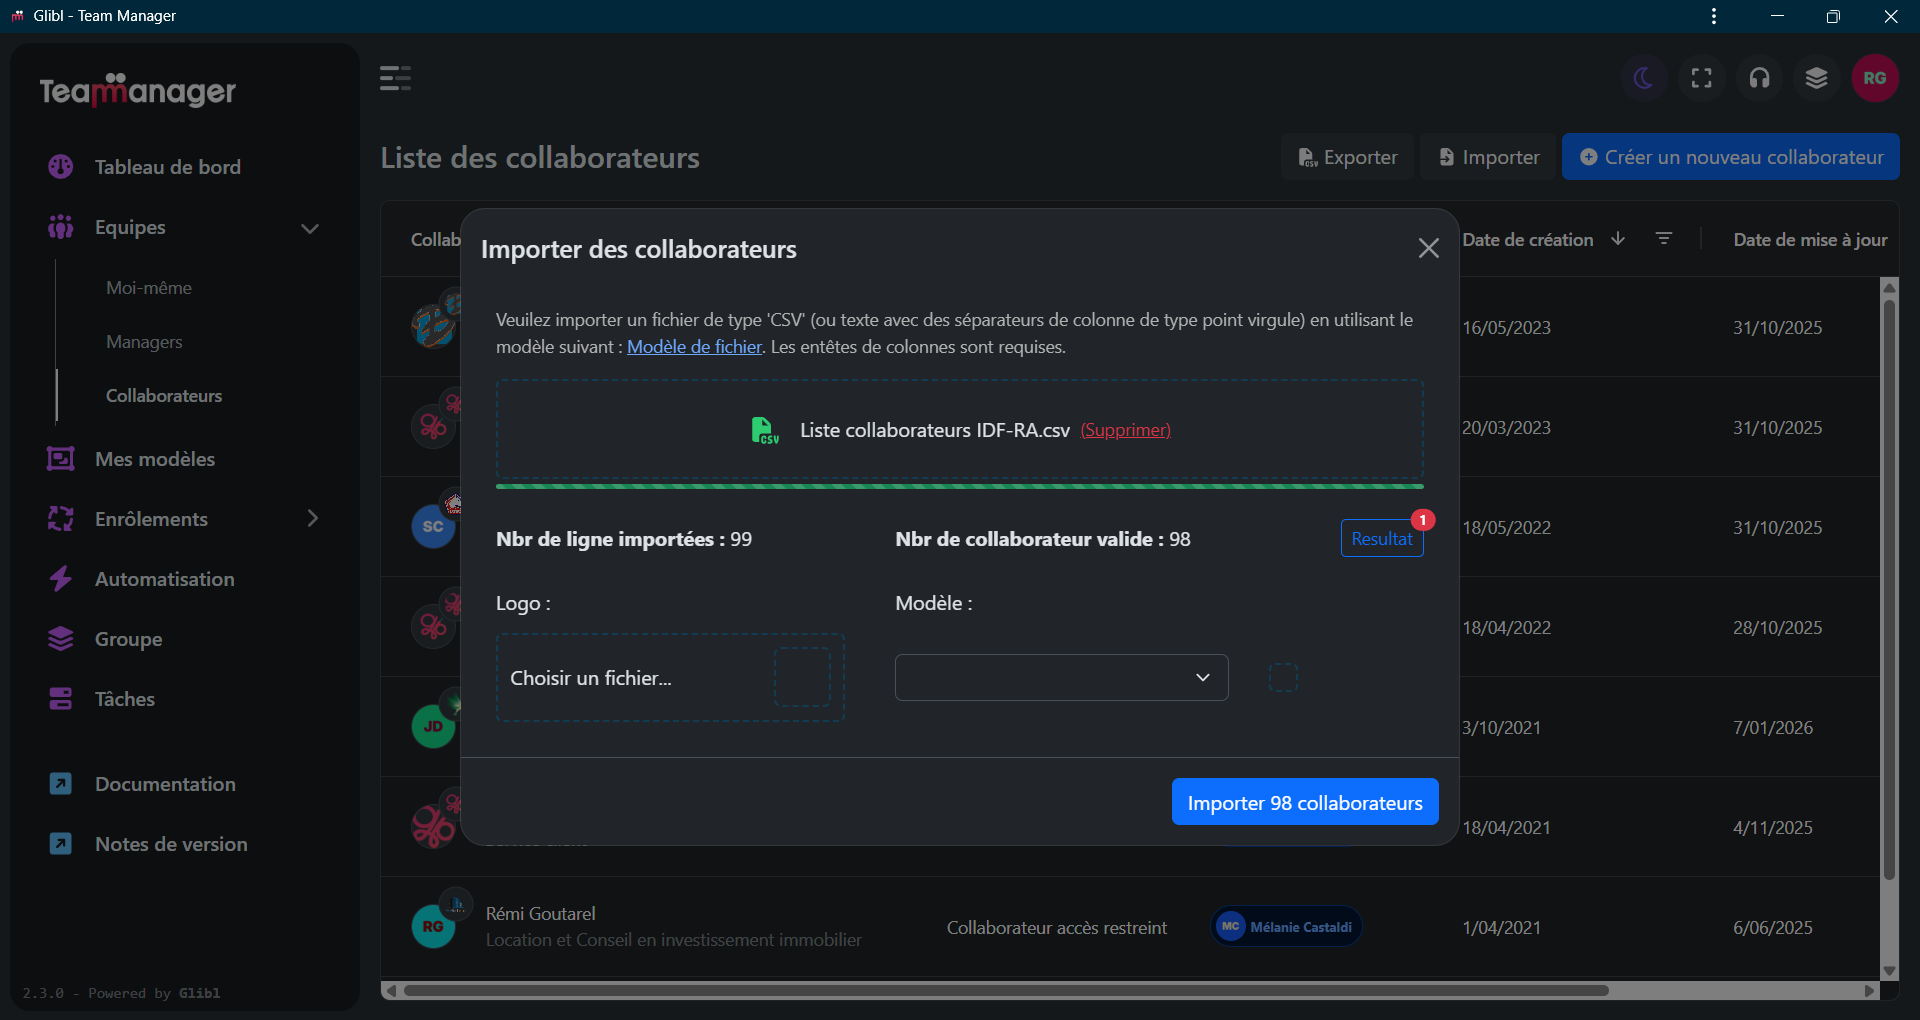Open the RG user avatar menu
The width and height of the screenshot is (1920, 1020).
pyautogui.click(x=1874, y=78)
